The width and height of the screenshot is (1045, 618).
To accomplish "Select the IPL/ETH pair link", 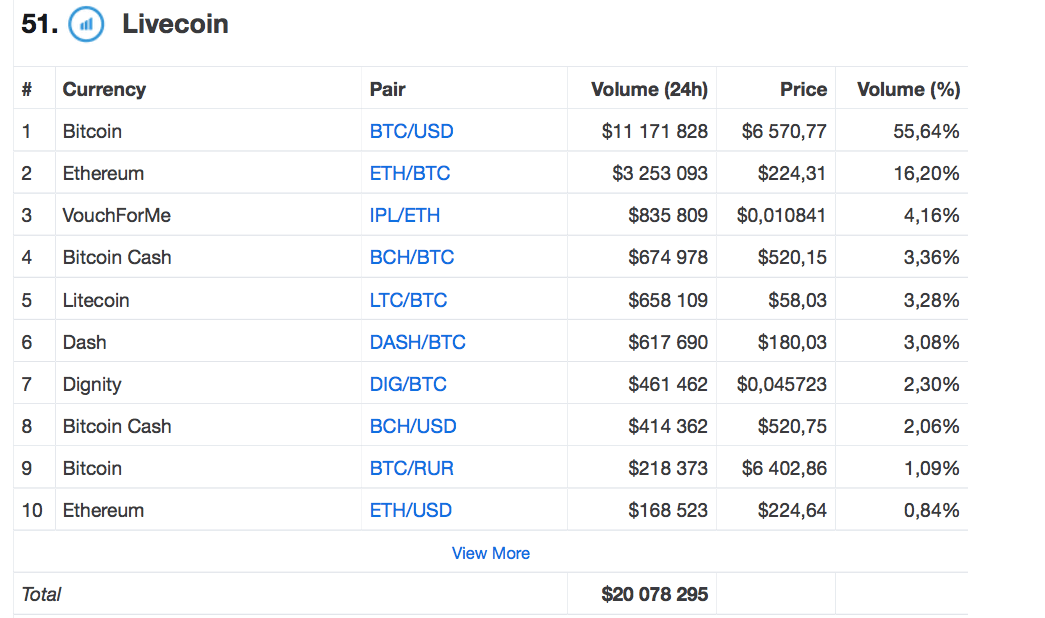I will [x=405, y=215].
